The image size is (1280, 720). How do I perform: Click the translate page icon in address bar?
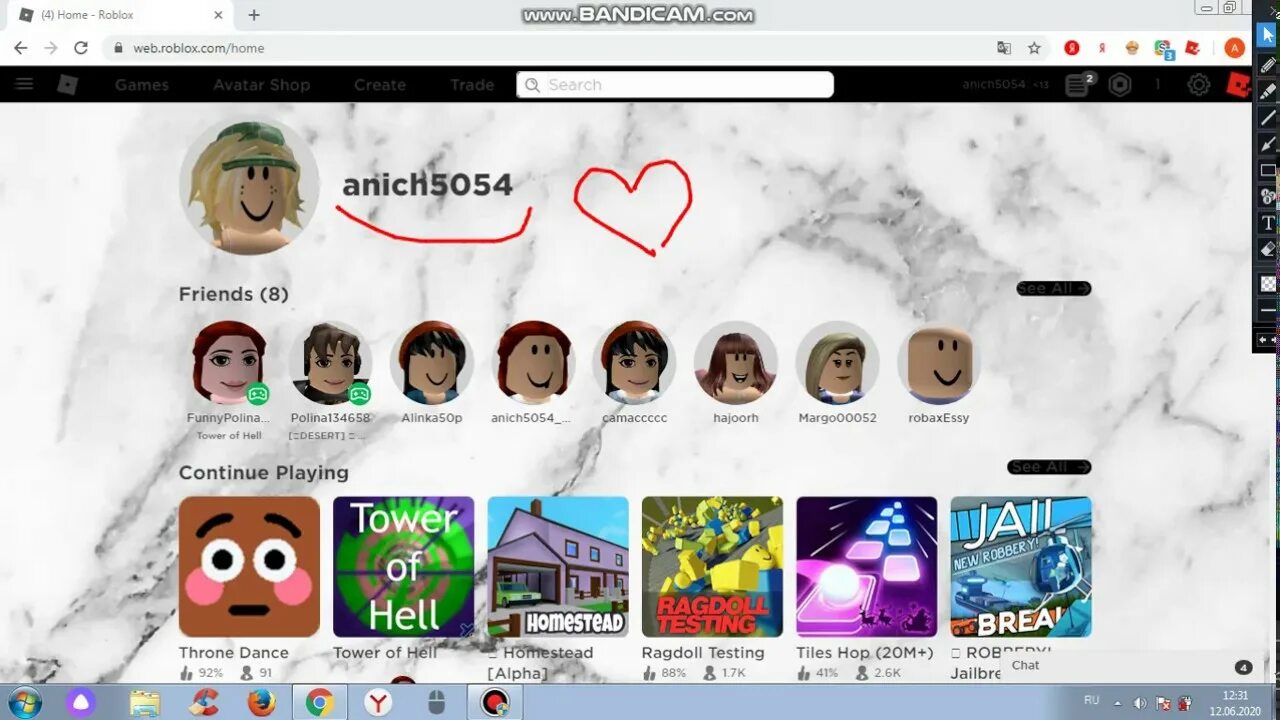1004,48
